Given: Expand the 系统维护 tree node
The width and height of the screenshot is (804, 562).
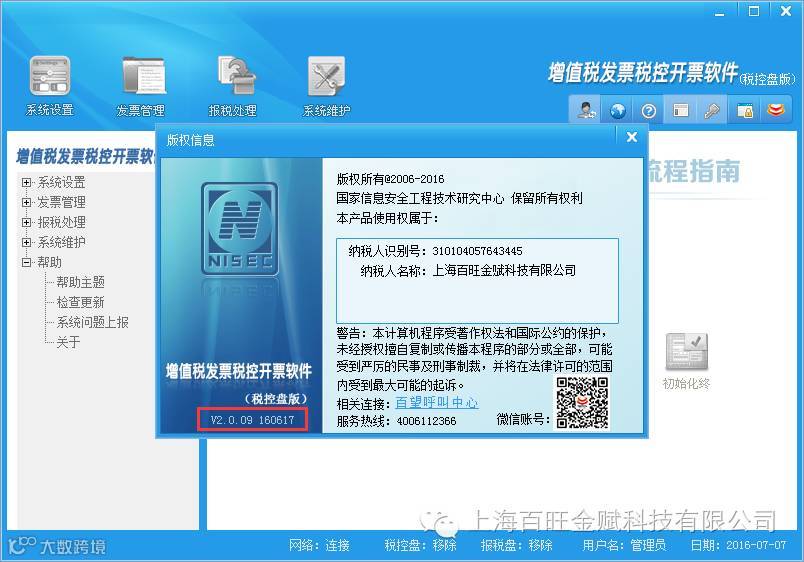Looking at the screenshot, I should [27, 242].
